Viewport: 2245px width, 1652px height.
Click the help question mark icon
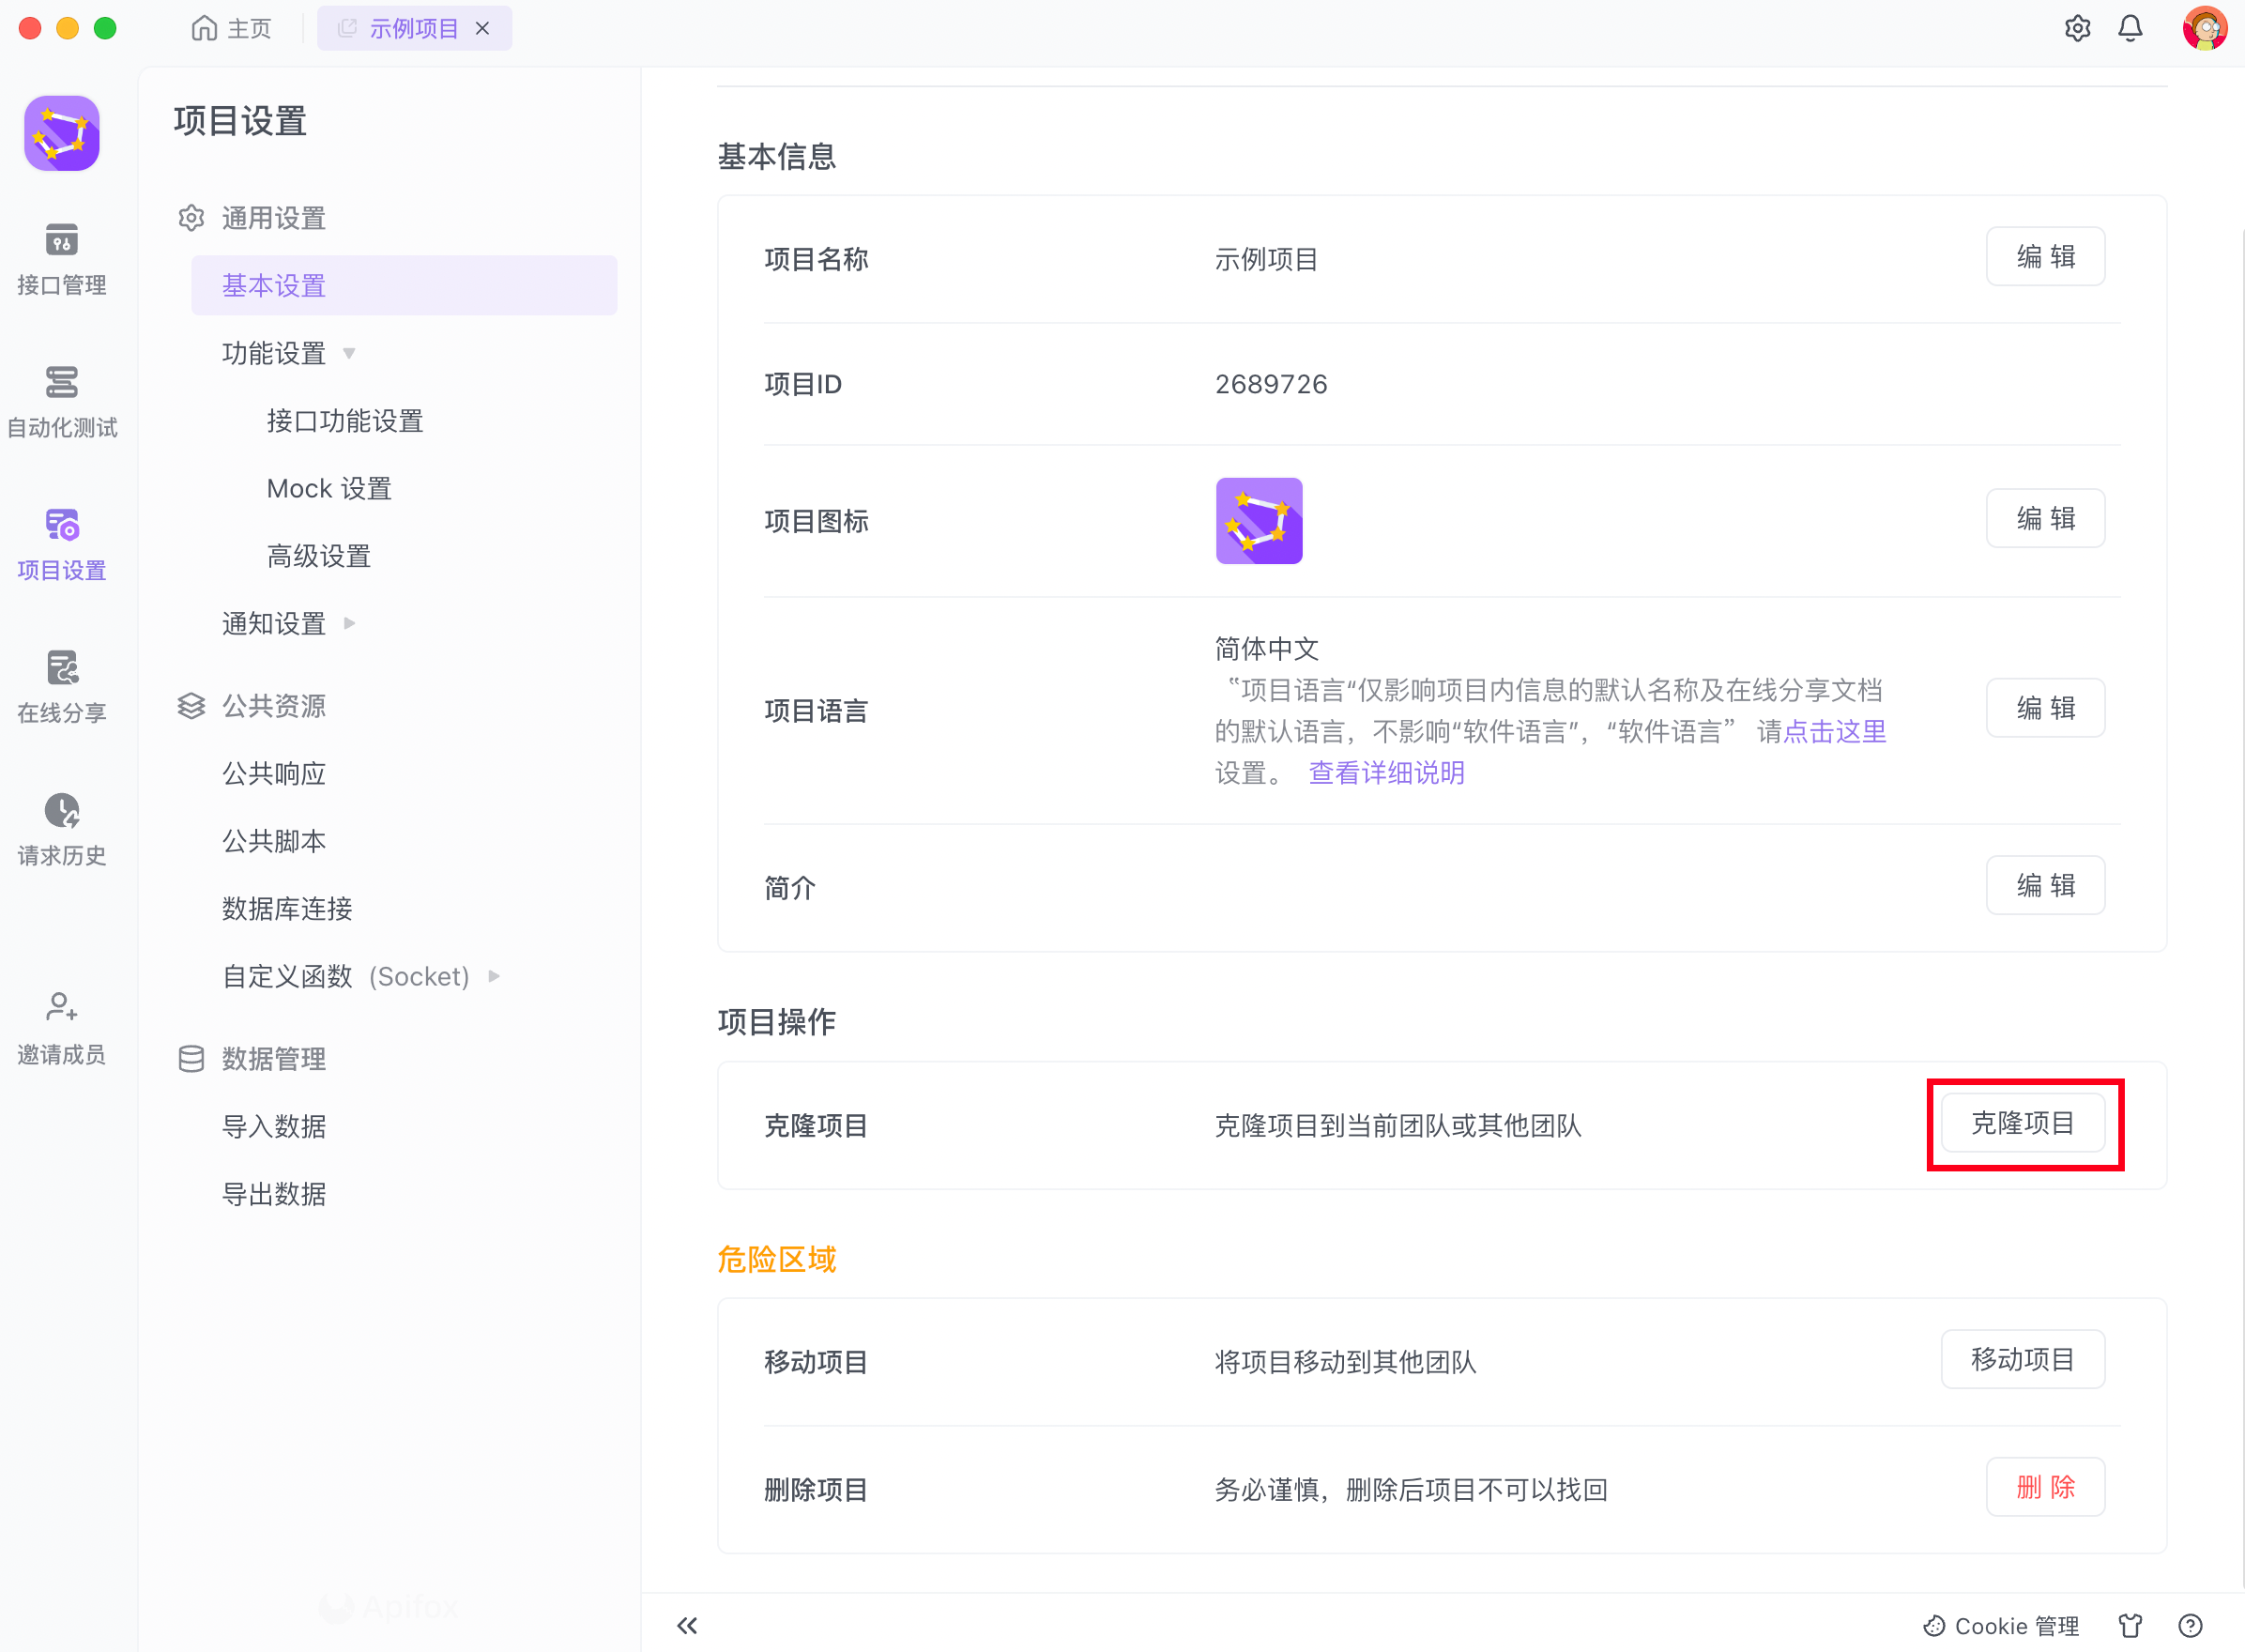coord(2190,1625)
